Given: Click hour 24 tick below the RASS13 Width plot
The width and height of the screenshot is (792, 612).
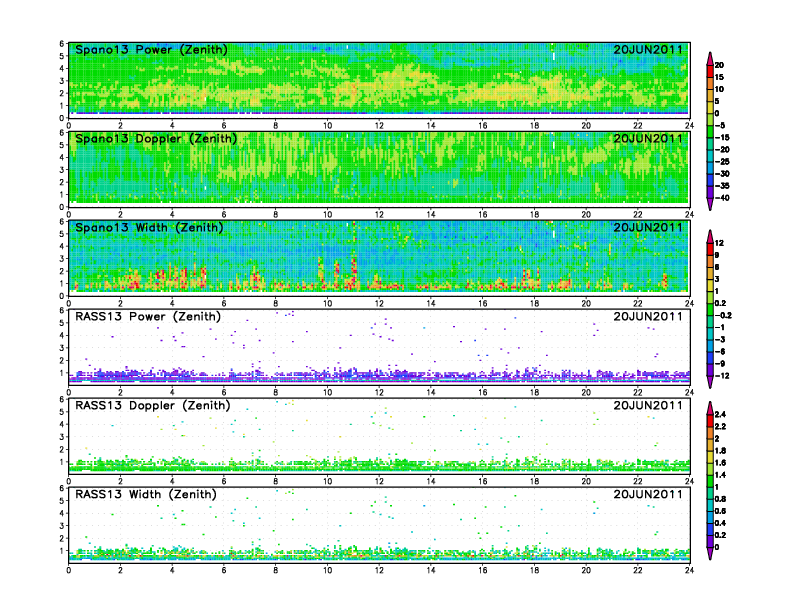Looking at the screenshot, I should point(689,570).
